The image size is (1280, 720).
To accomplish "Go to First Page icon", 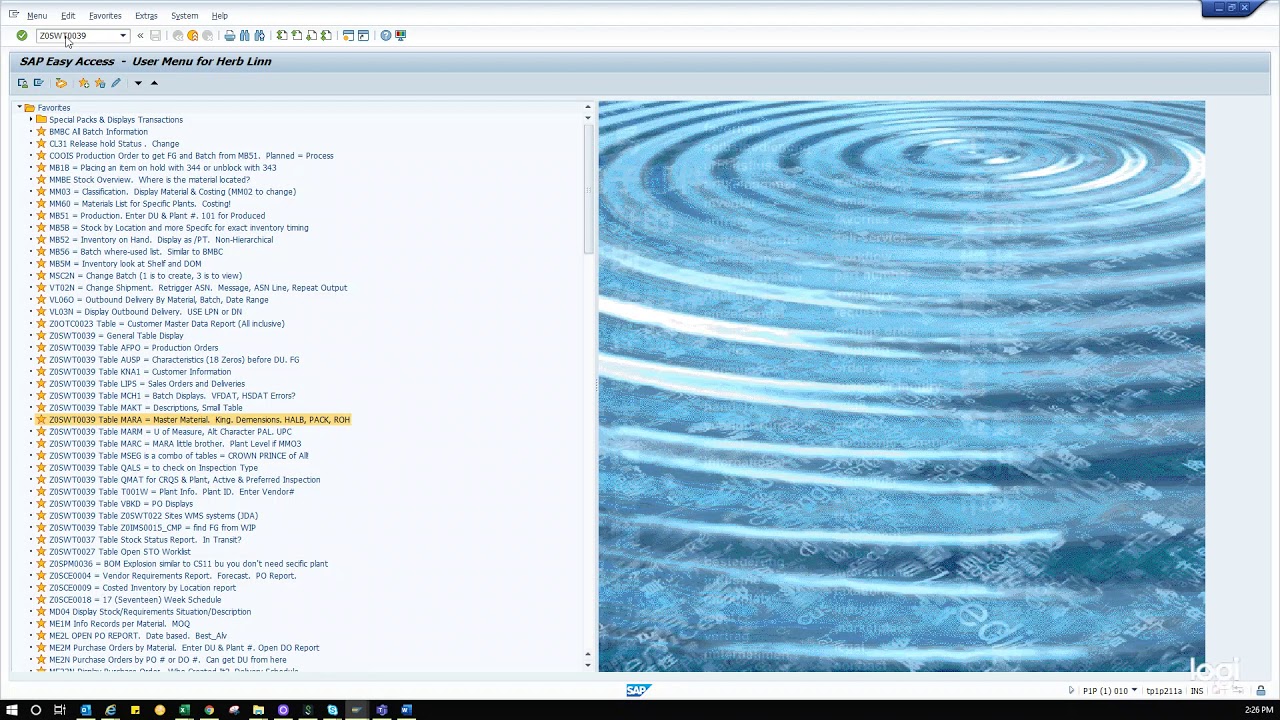I will 282,36.
